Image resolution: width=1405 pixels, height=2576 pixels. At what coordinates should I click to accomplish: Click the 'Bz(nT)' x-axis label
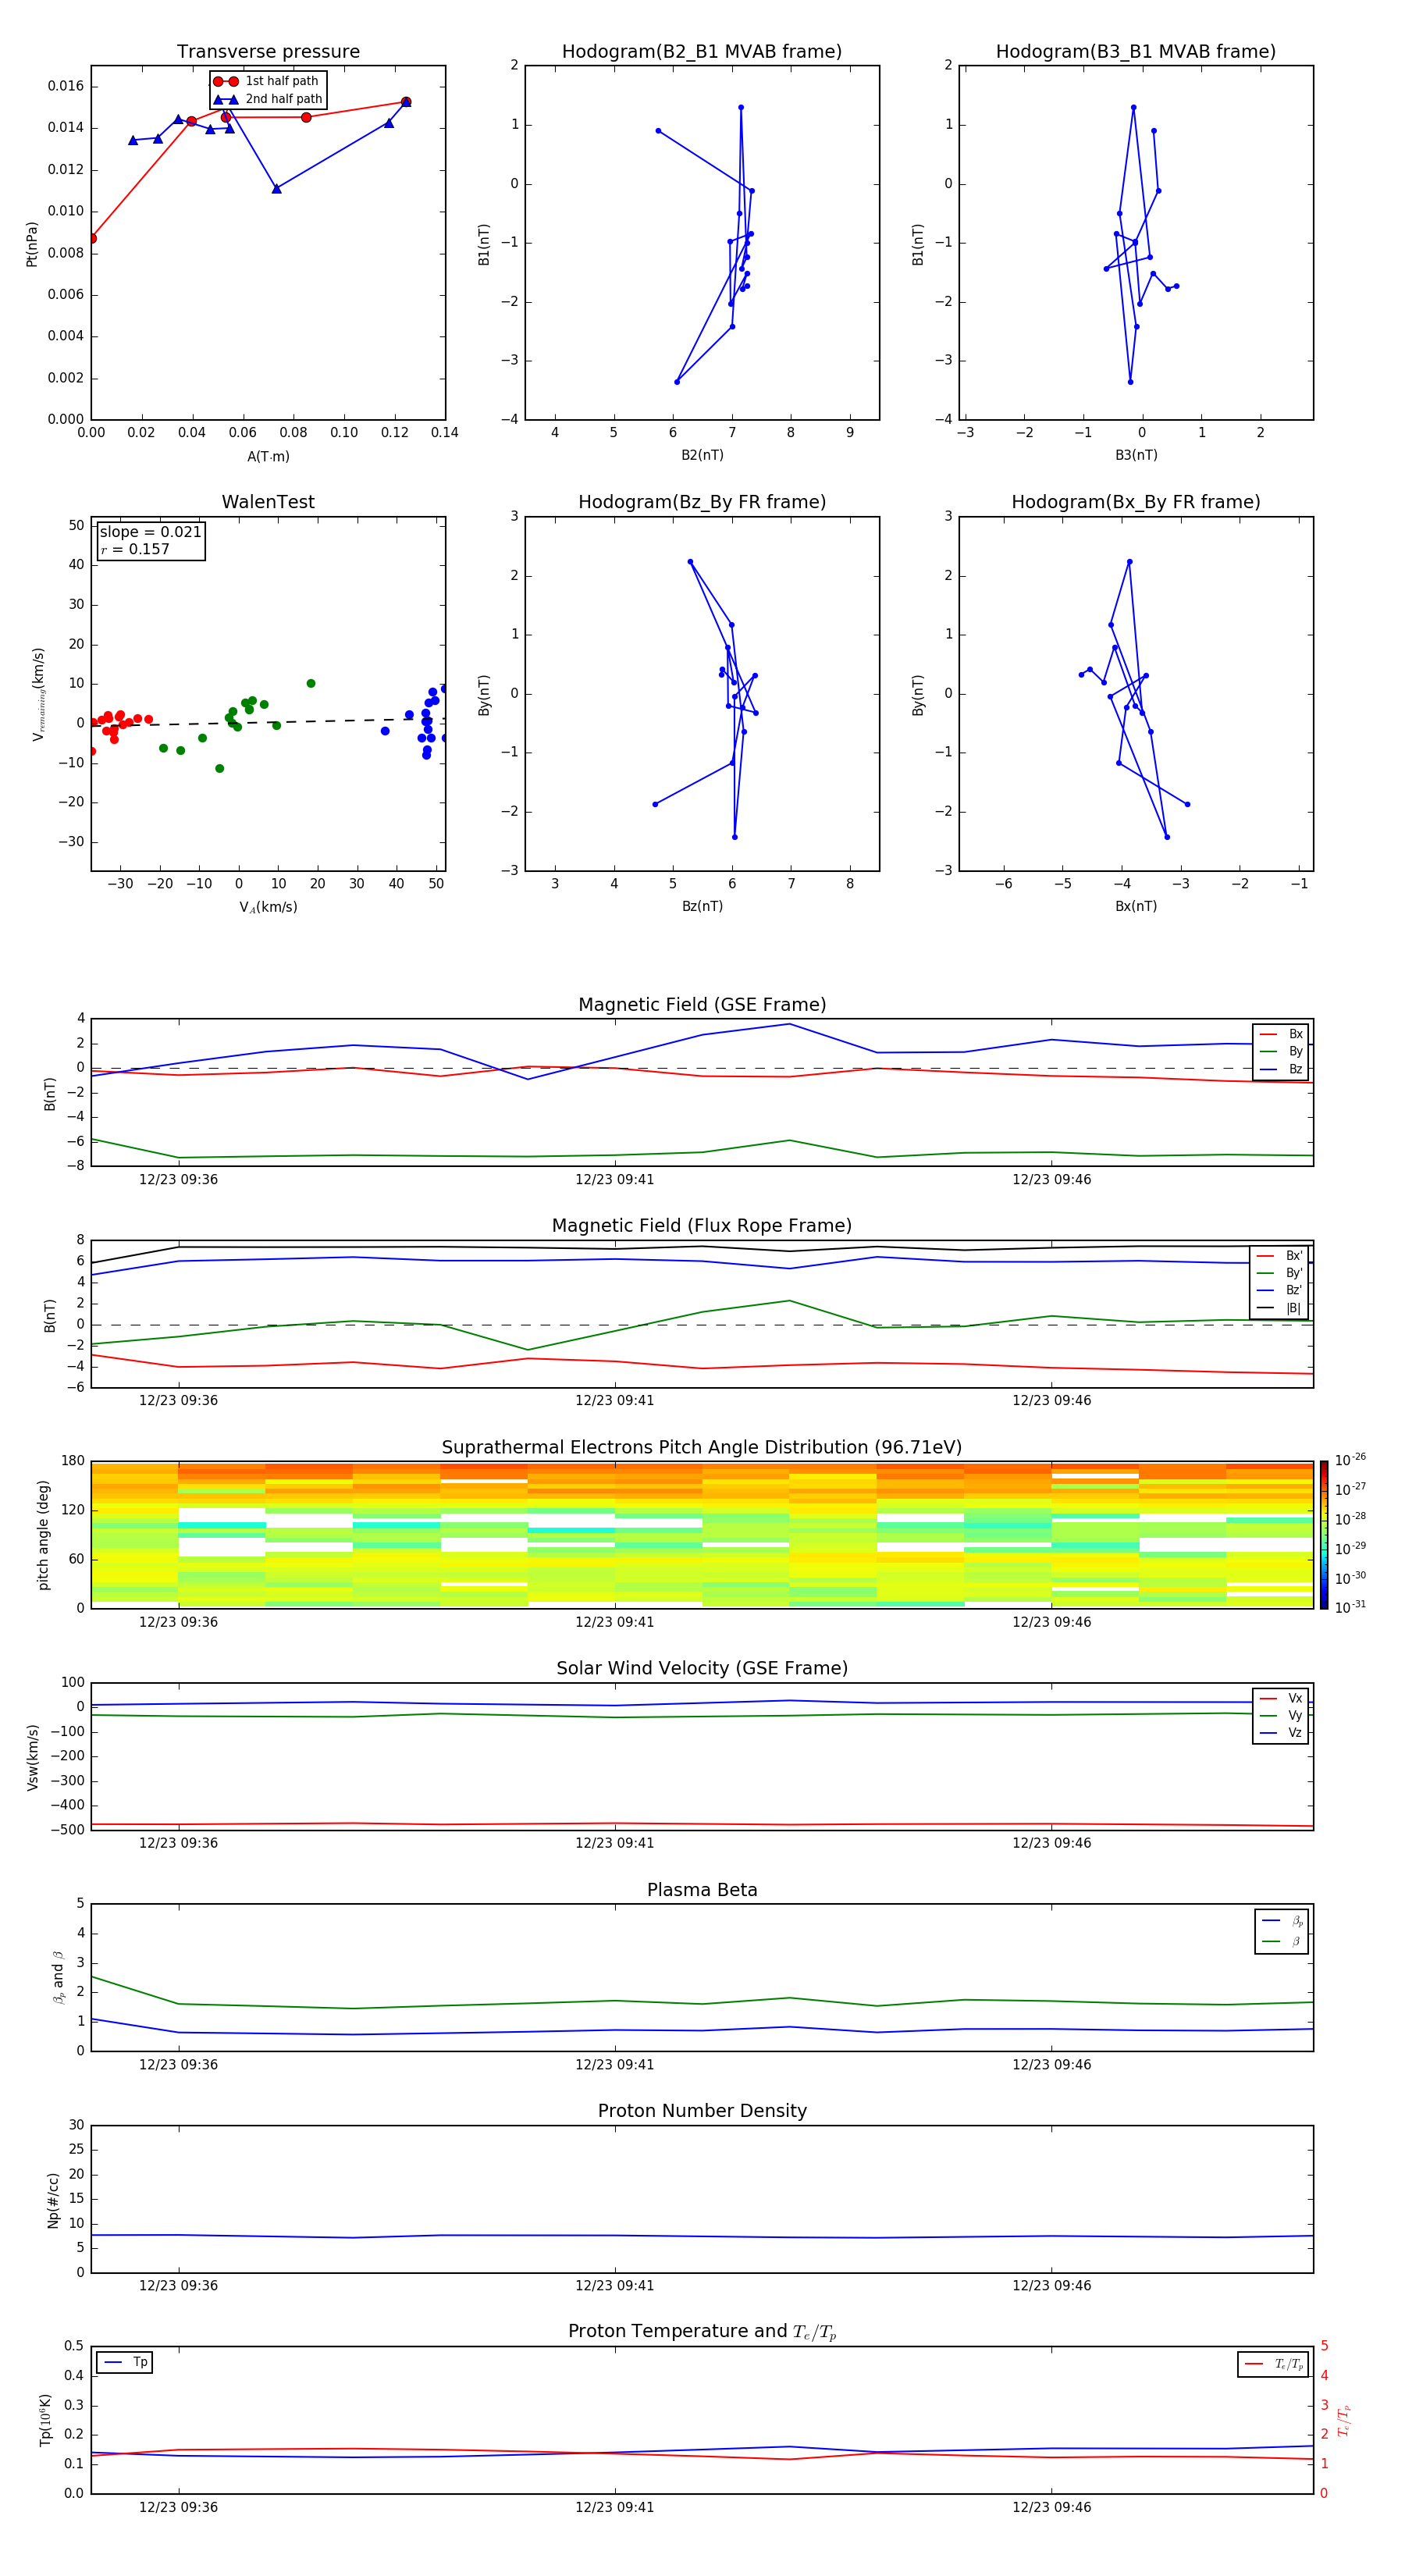click(702, 906)
